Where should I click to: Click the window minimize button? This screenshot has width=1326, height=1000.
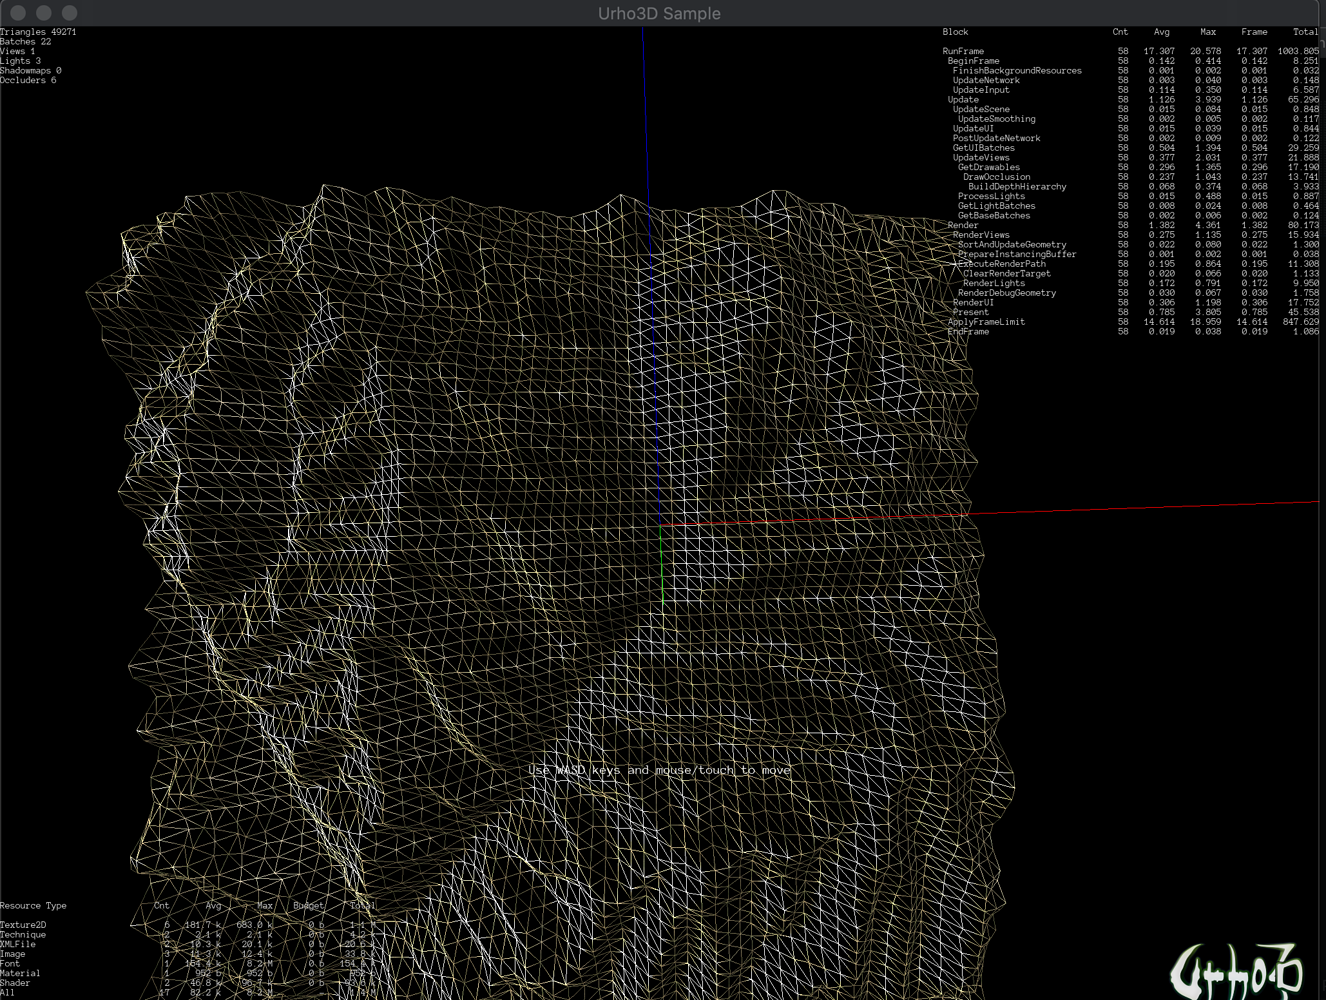click(x=44, y=13)
